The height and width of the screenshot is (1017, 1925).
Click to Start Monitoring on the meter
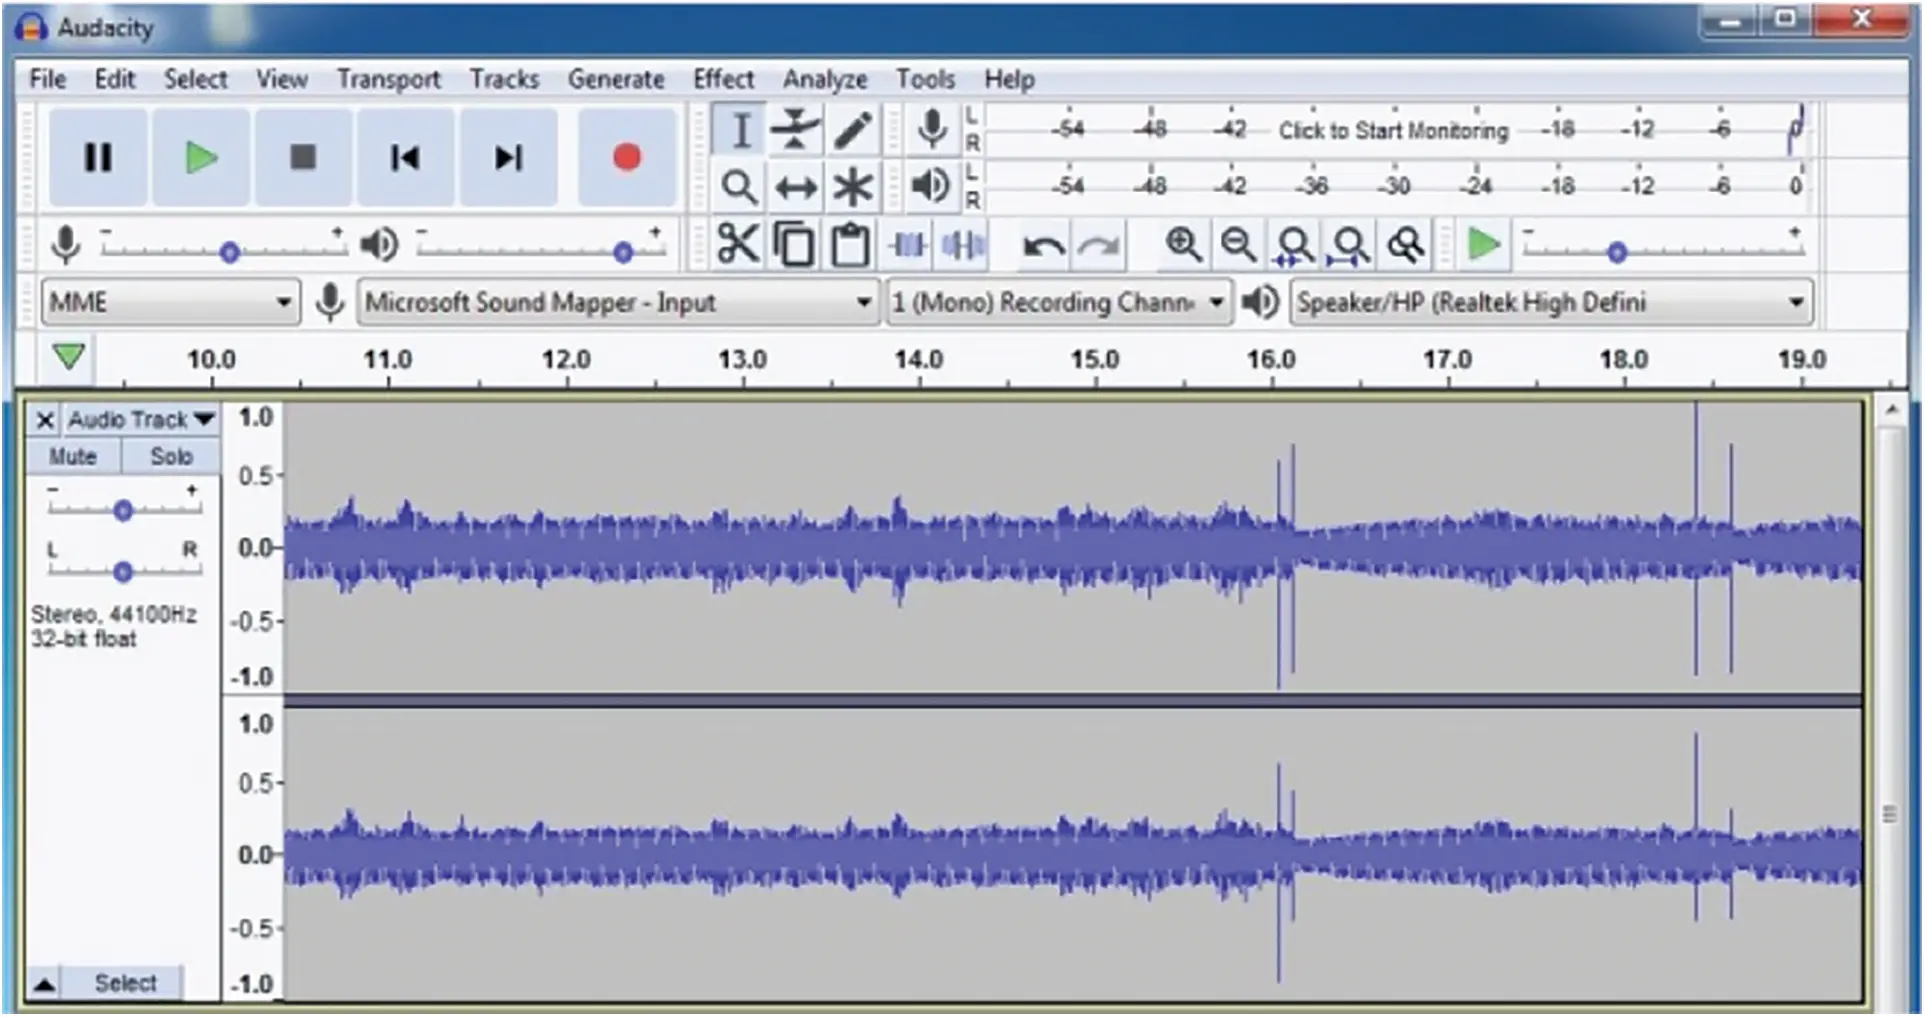point(1394,130)
